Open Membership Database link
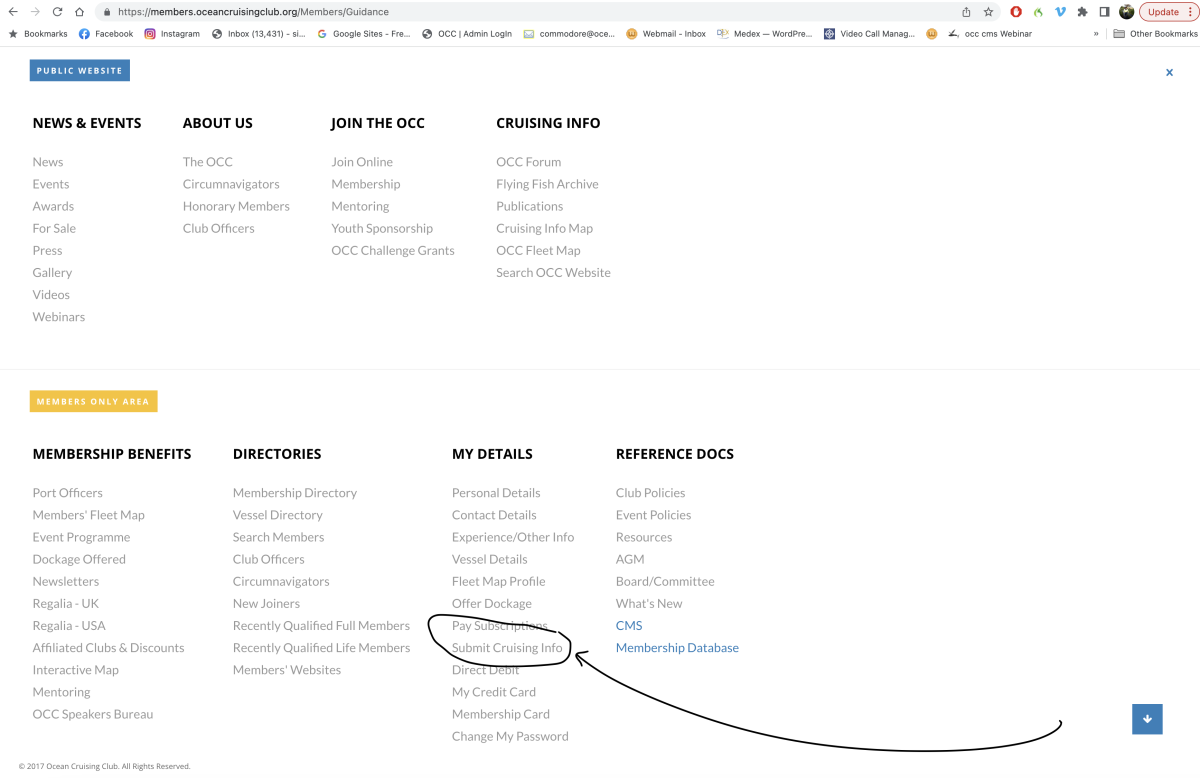 point(677,647)
